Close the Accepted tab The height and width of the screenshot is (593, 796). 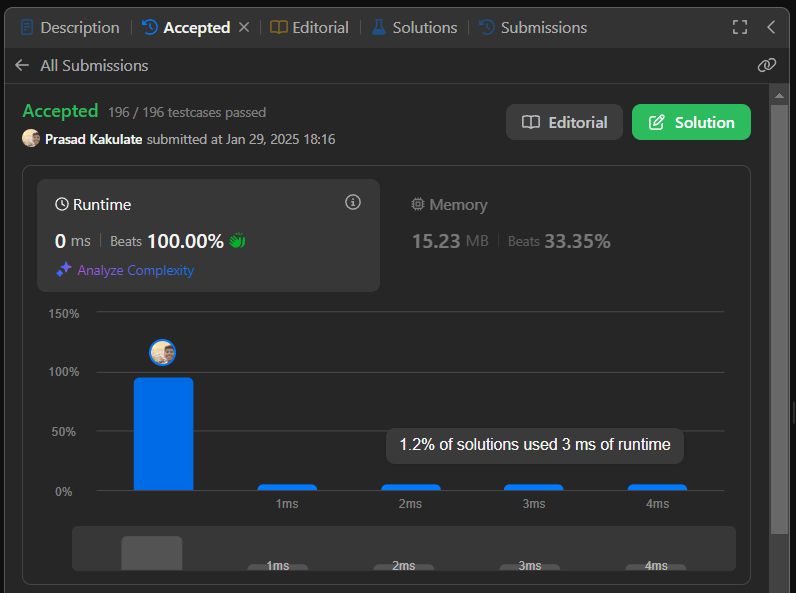click(244, 27)
